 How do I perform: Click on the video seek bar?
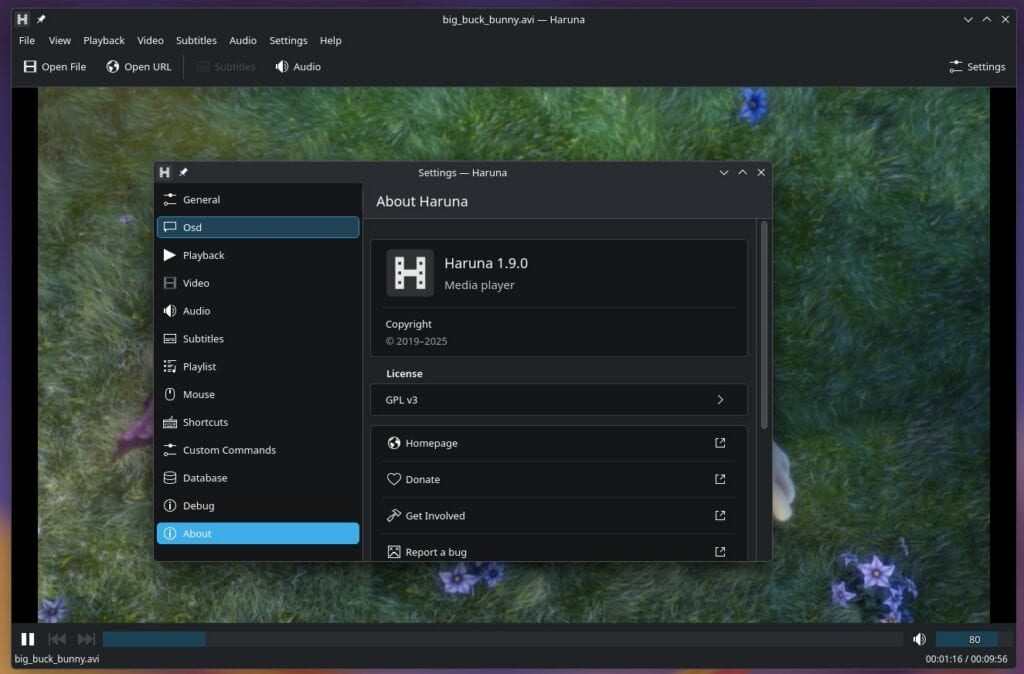502,639
